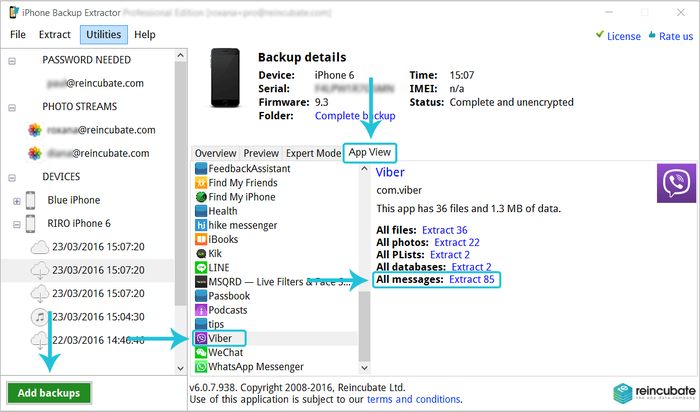Select the Blue iPhone device
The height and width of the screenshot is (412, 700).
(x=74, y=200)
